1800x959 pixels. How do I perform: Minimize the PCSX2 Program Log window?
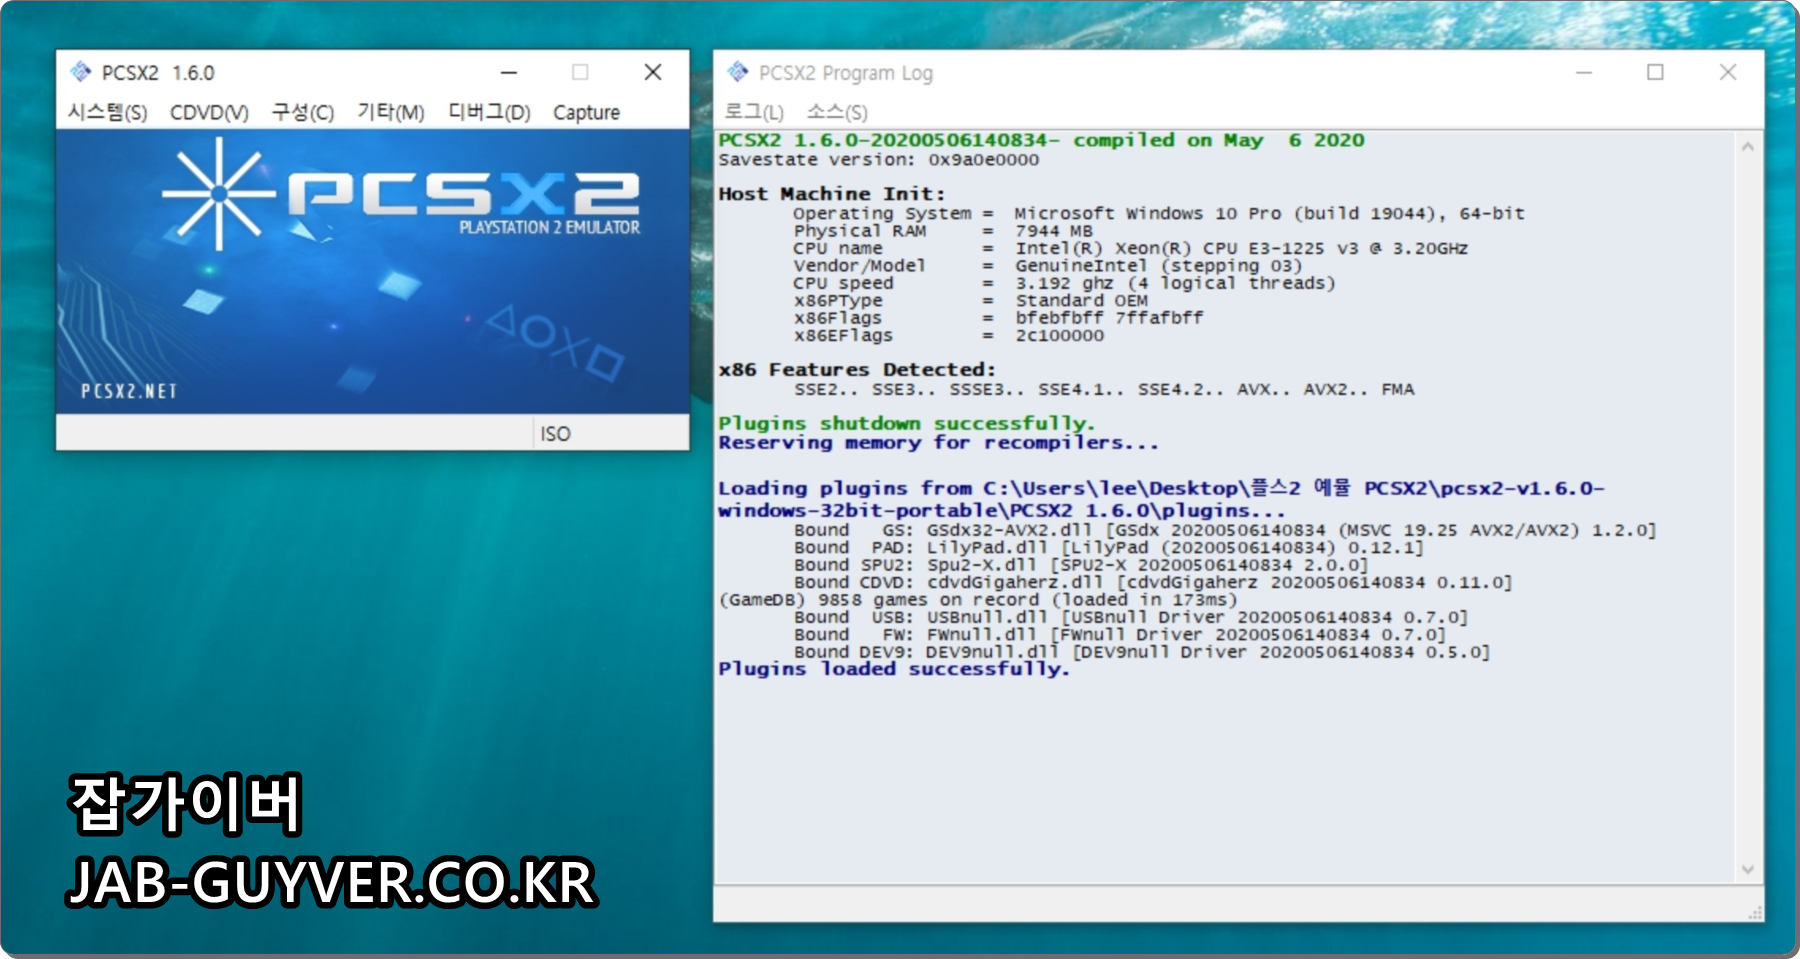point(1584,72)
